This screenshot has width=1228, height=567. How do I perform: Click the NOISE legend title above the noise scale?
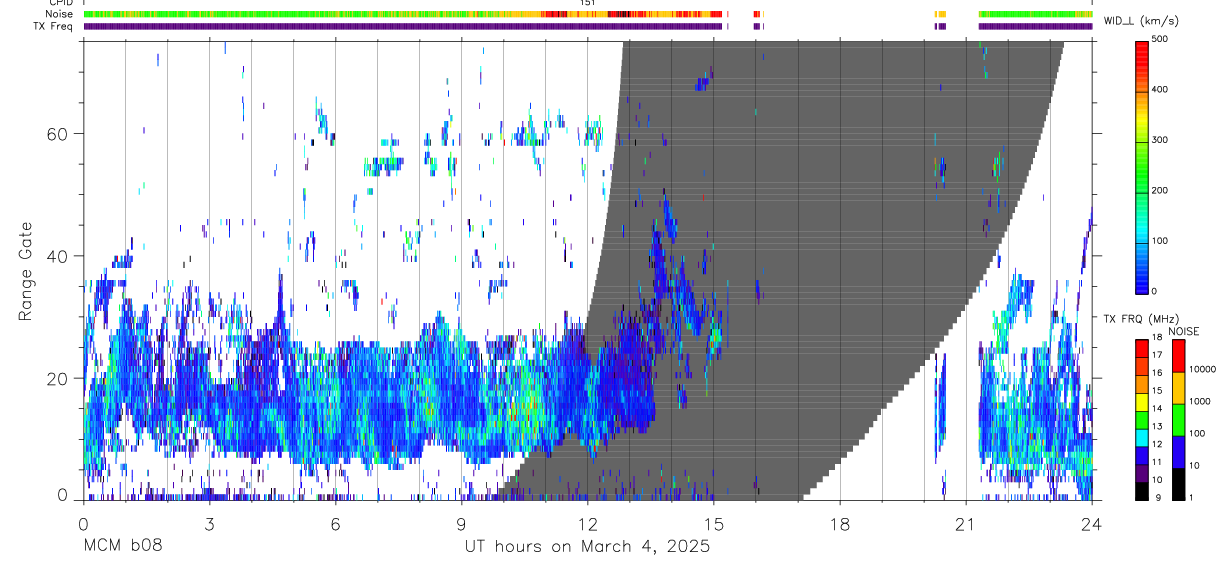[x=1184, y=331]
